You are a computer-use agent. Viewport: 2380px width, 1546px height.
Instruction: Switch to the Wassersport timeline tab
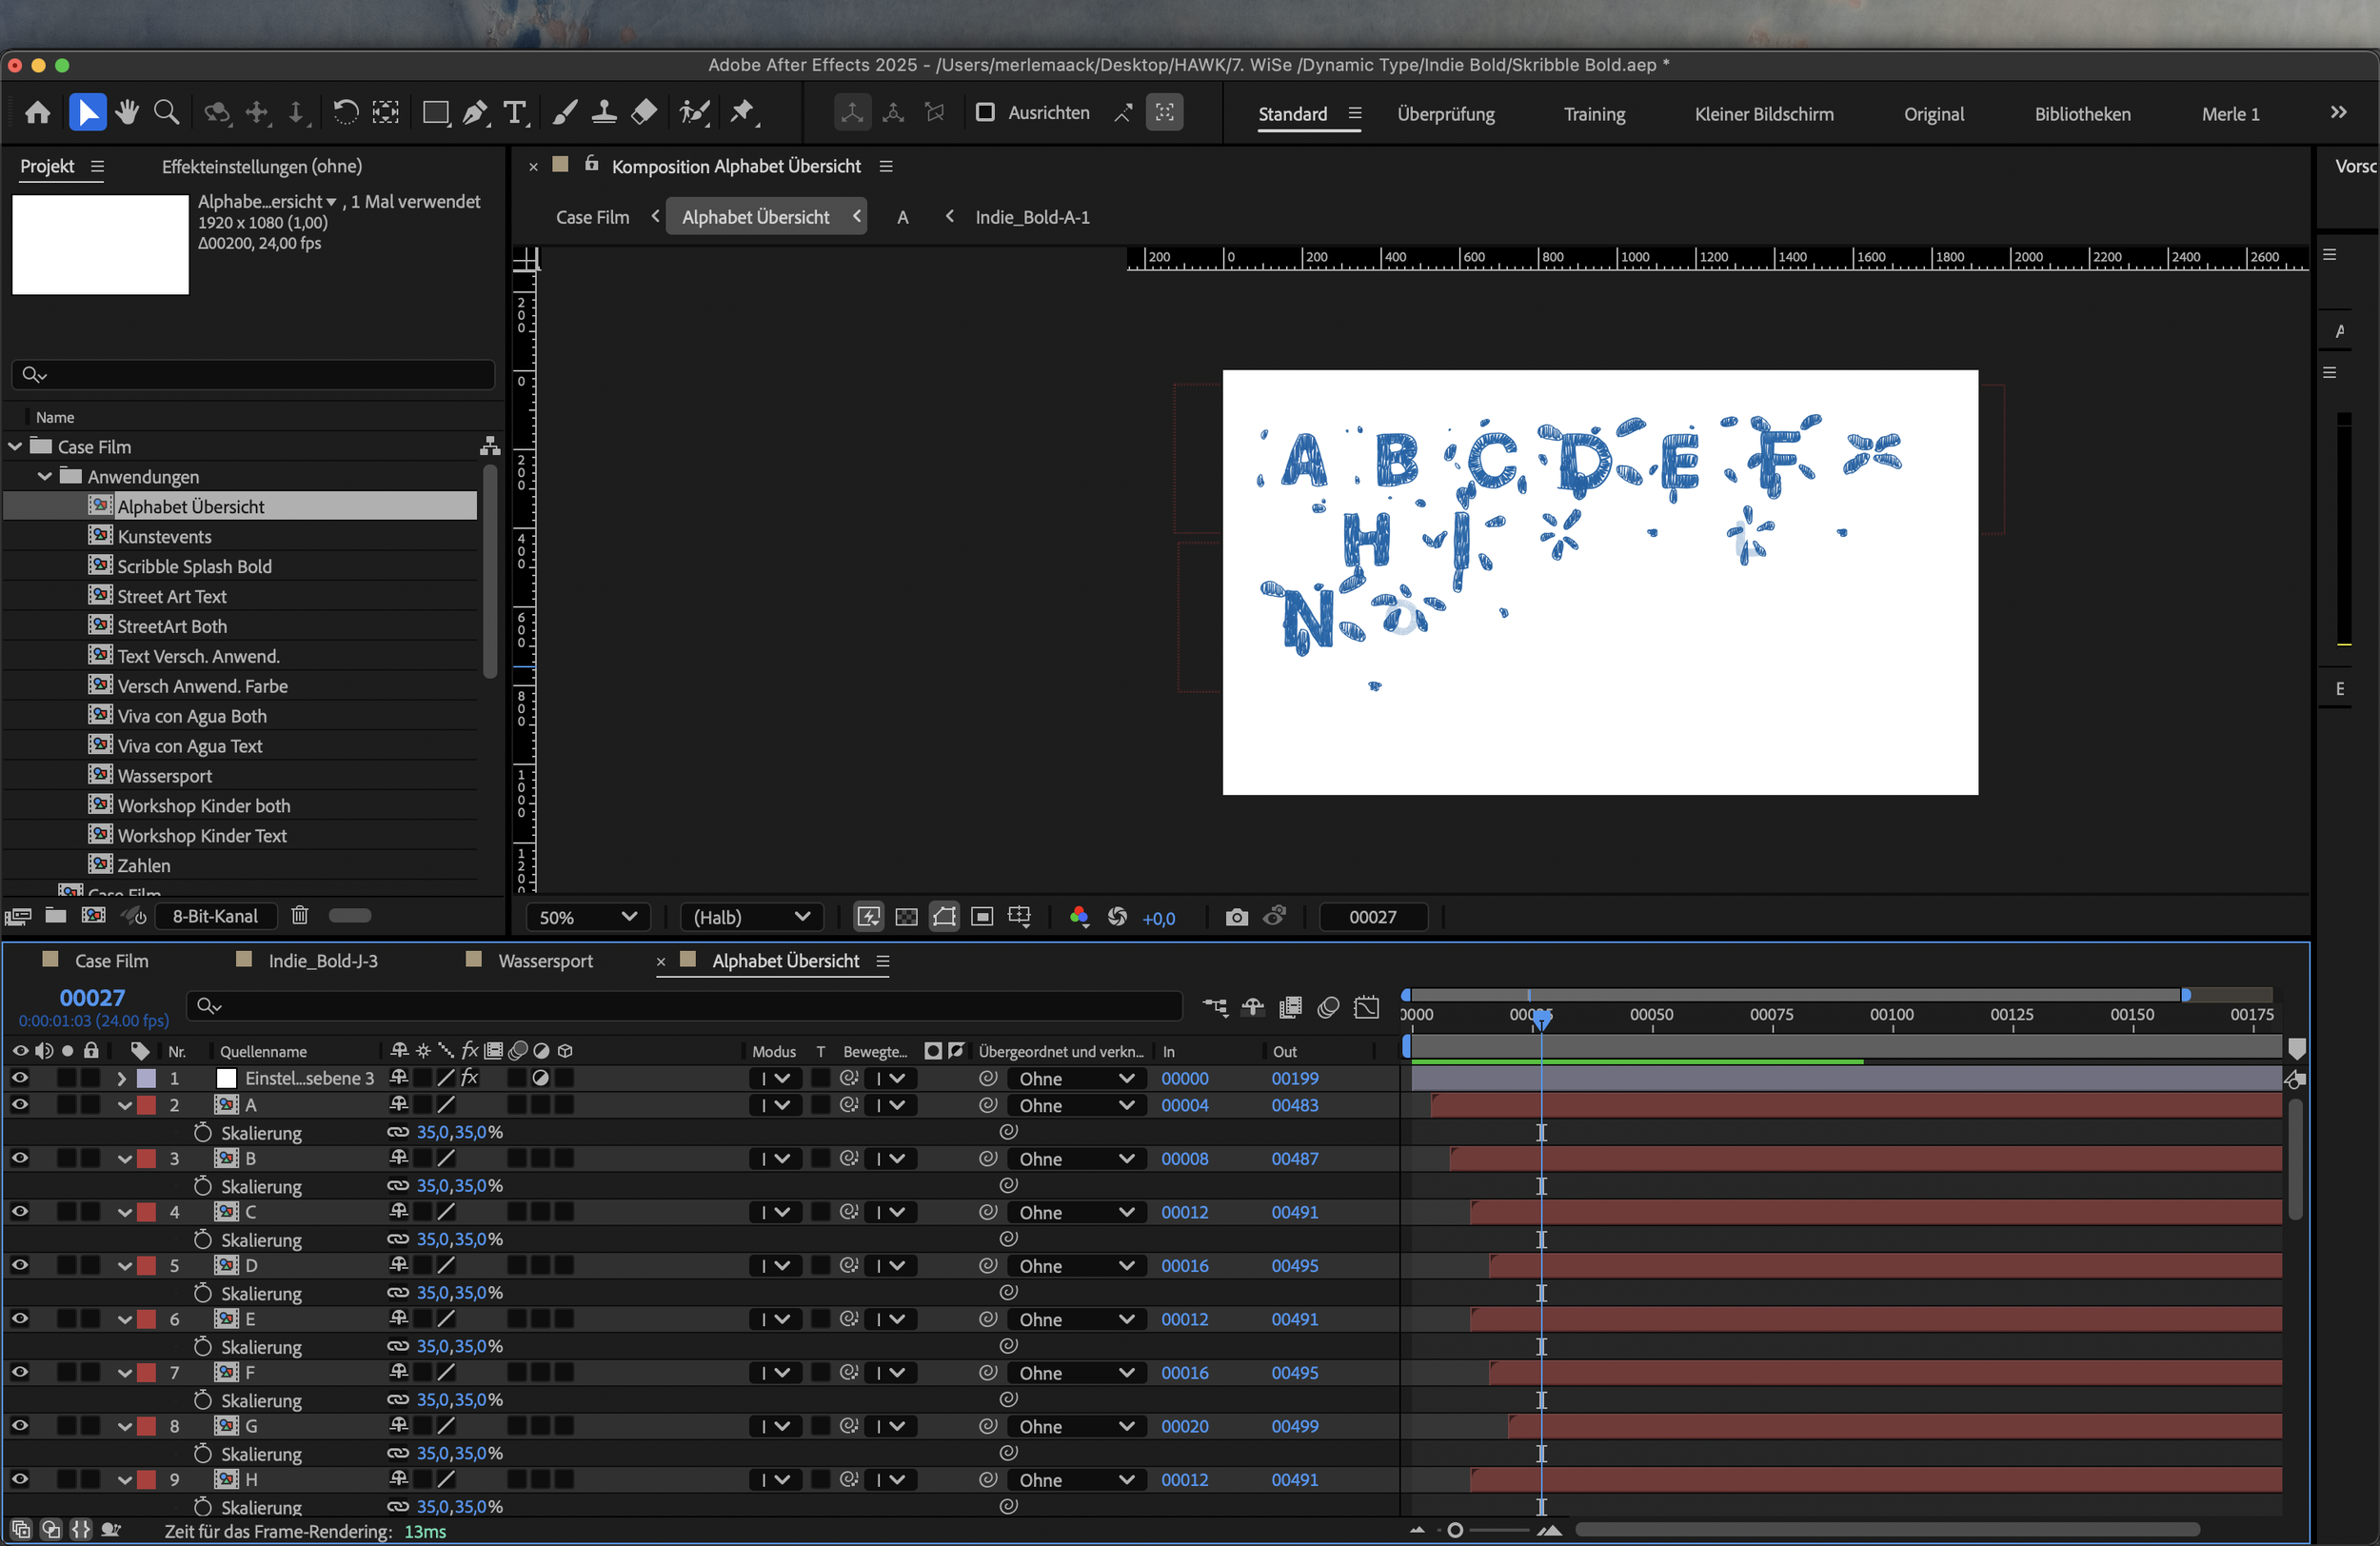[545, 961]
